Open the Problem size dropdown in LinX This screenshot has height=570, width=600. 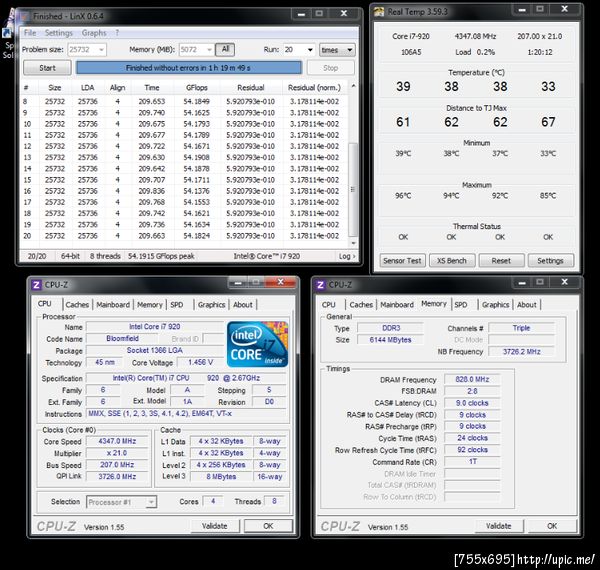101,50
